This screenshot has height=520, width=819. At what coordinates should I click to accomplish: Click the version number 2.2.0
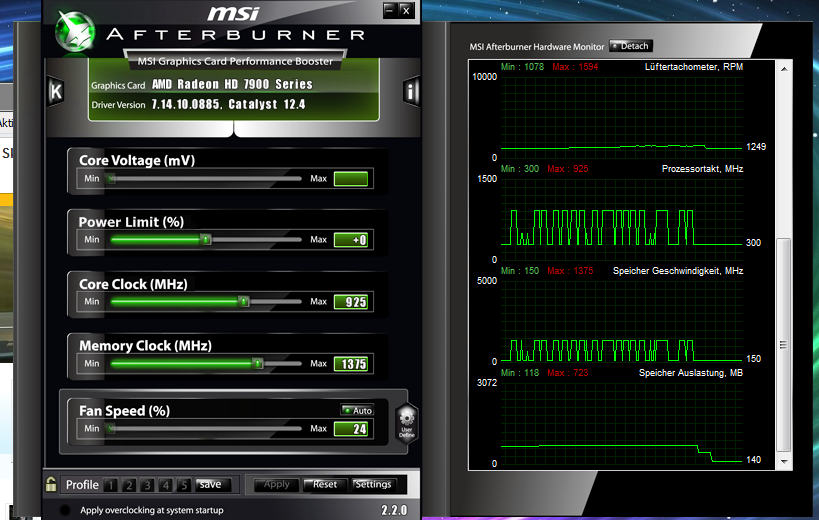coord(394,510)
